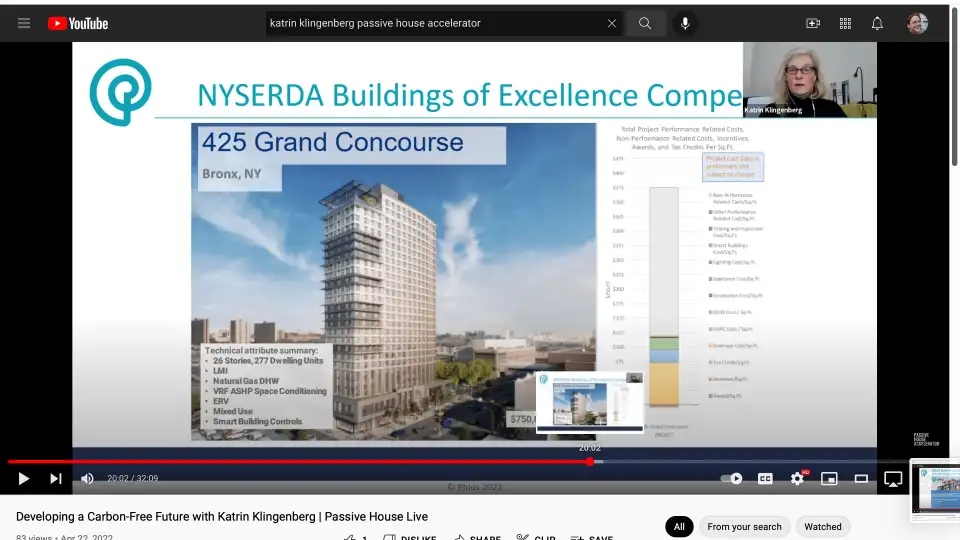Open the Create video camera icon
The image size is (960, 540).
coord(813,23)
